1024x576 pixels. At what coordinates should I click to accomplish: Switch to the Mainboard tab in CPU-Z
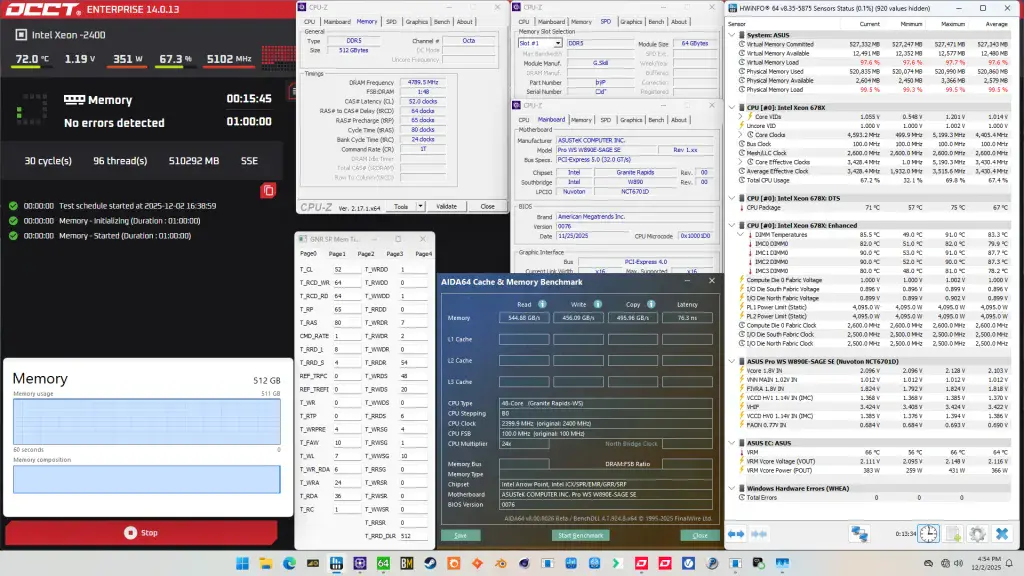point(337,22)
